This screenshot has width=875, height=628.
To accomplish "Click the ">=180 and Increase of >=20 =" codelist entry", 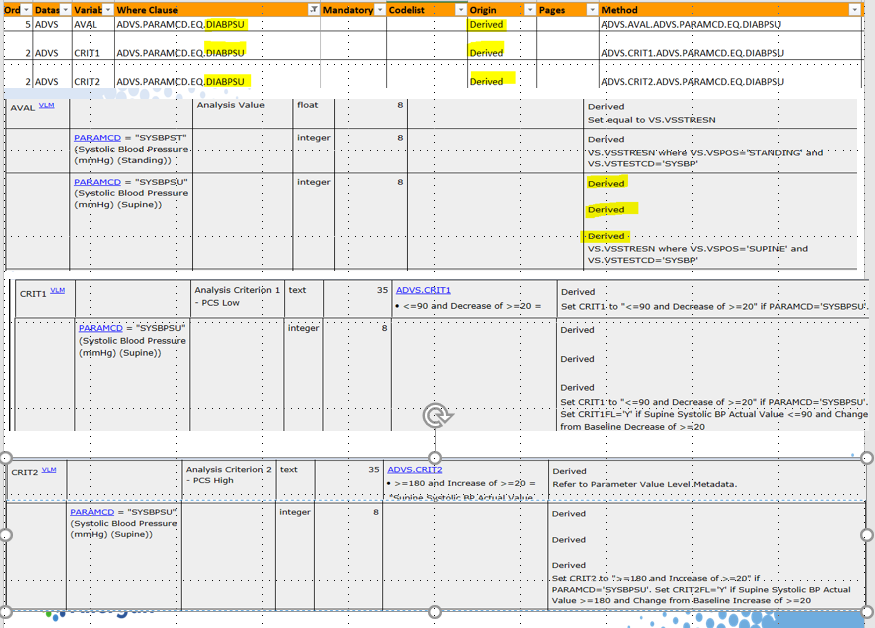I will [x=464, y=483].
